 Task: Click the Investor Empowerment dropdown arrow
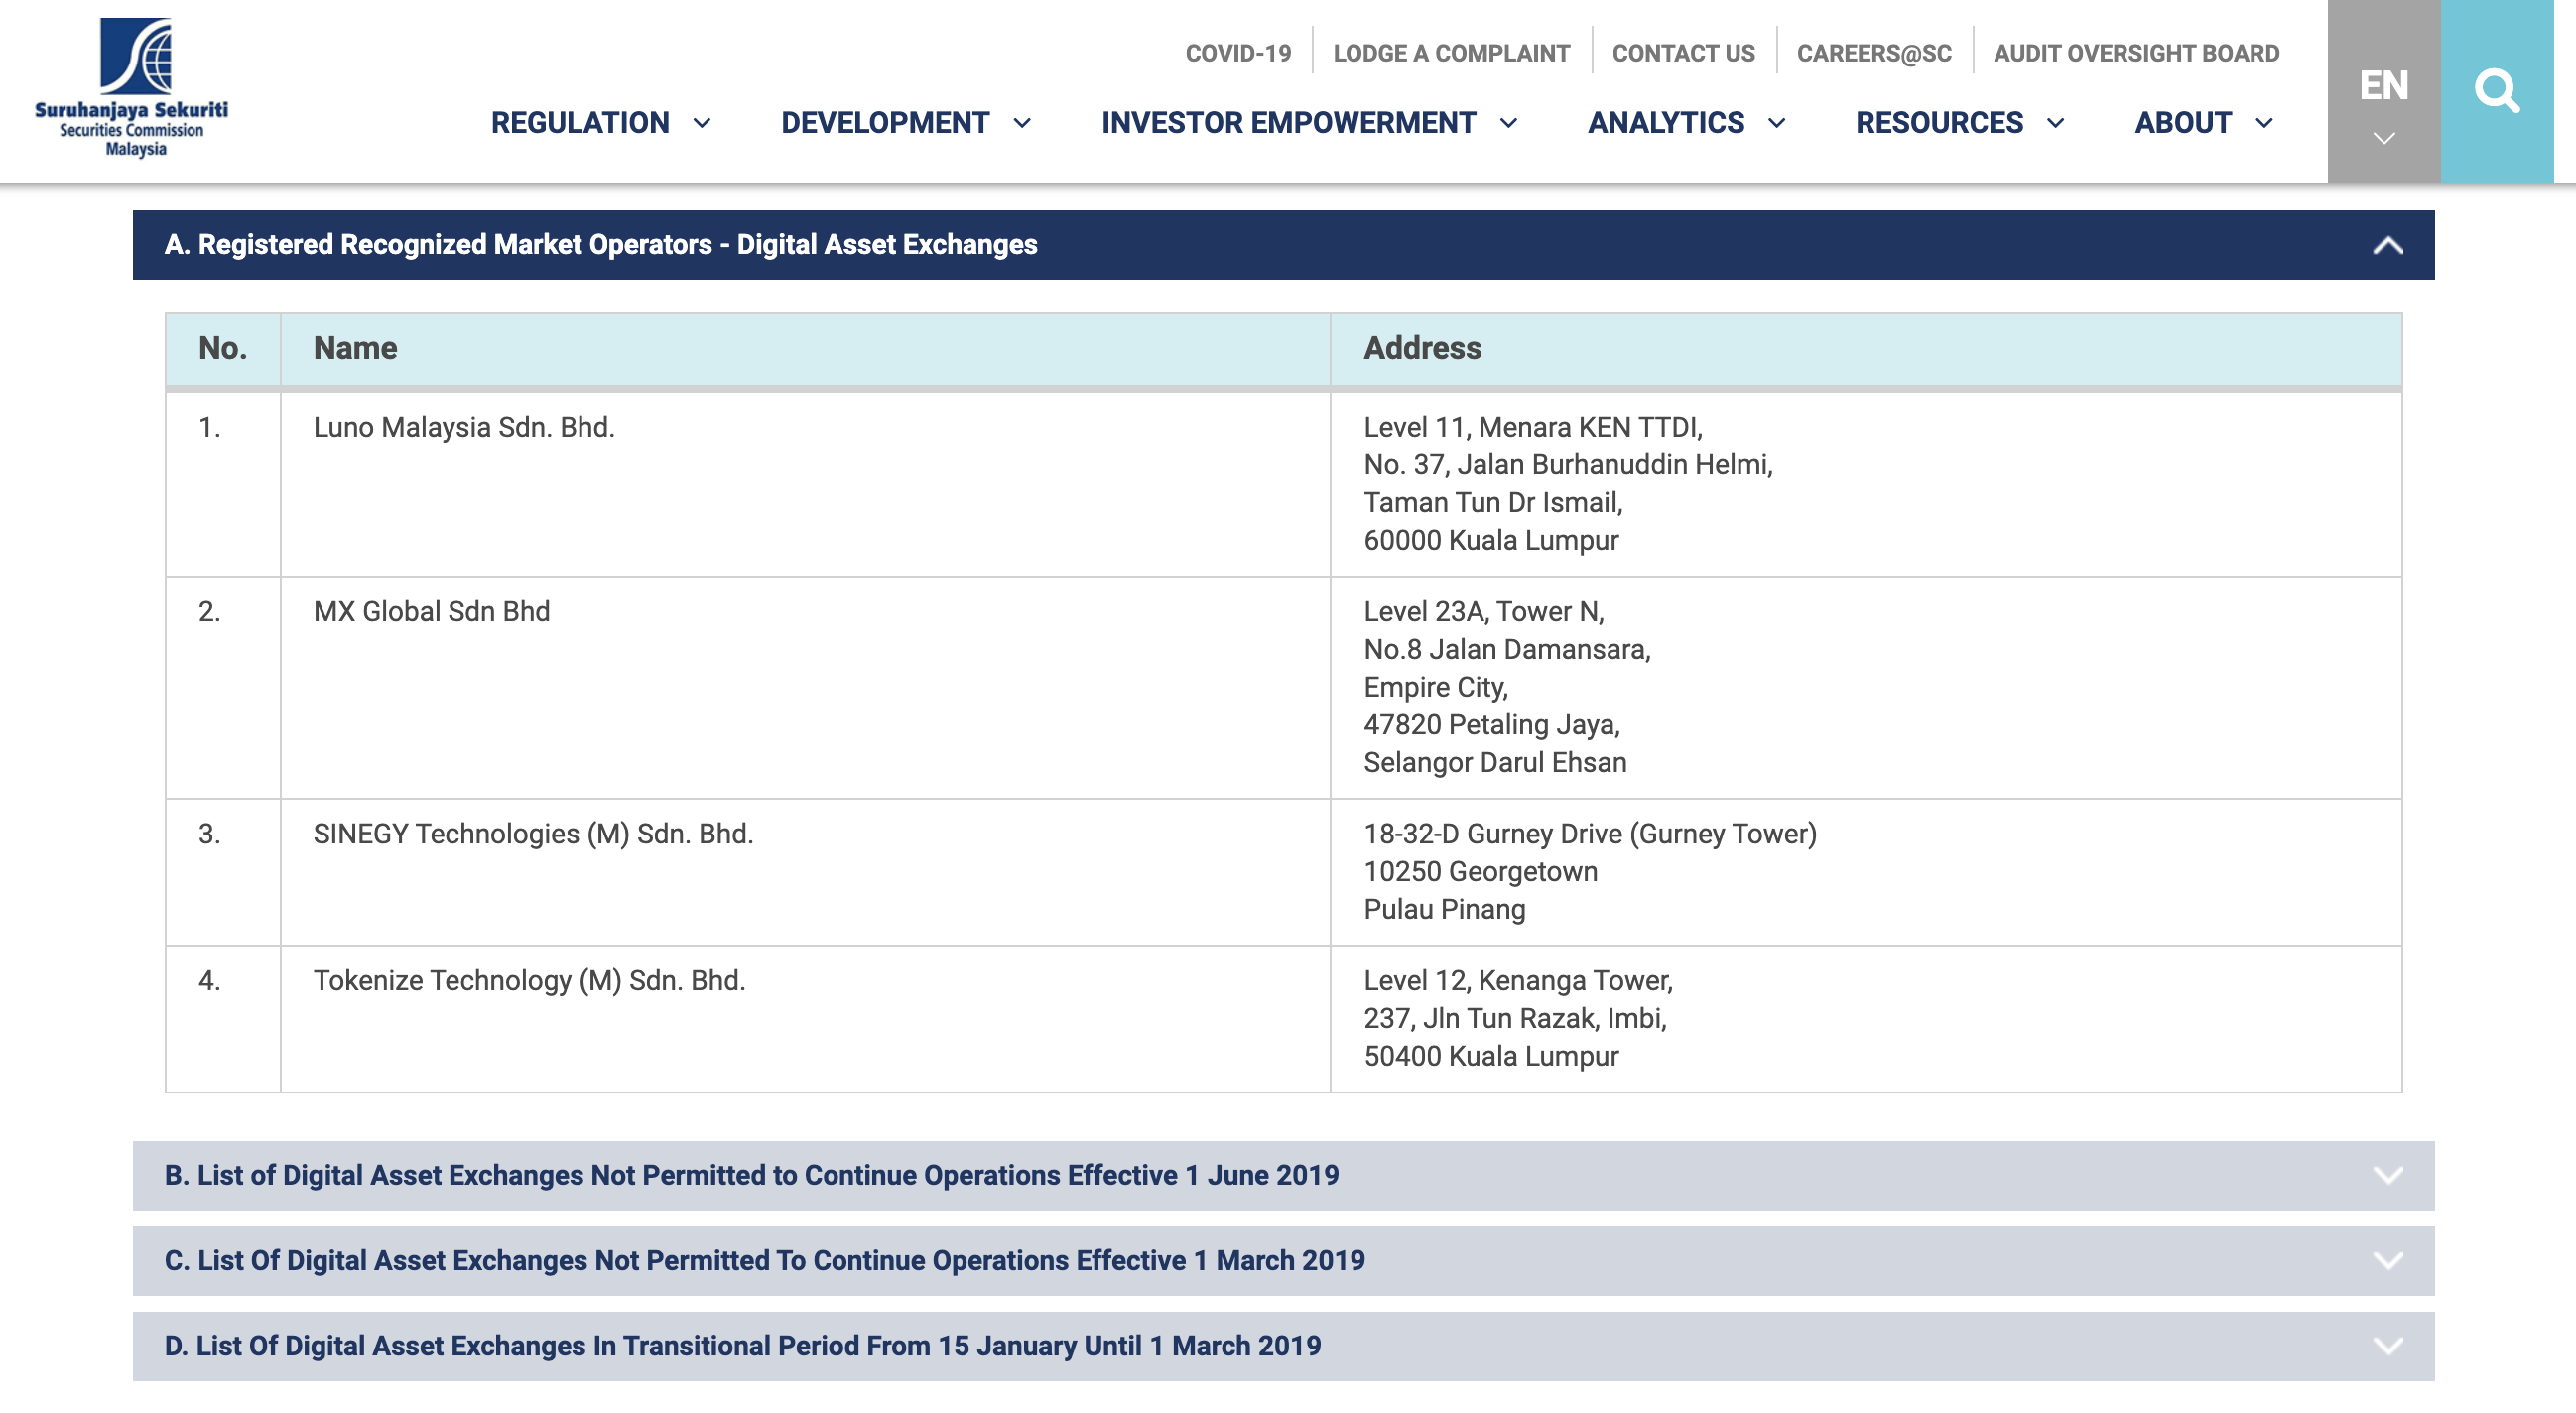(x=1509, y=123)
